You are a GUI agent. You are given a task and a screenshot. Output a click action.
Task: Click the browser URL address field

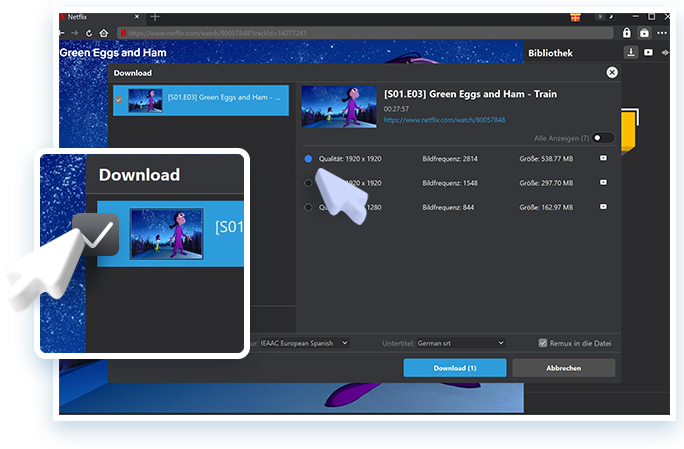click(365, 33)
